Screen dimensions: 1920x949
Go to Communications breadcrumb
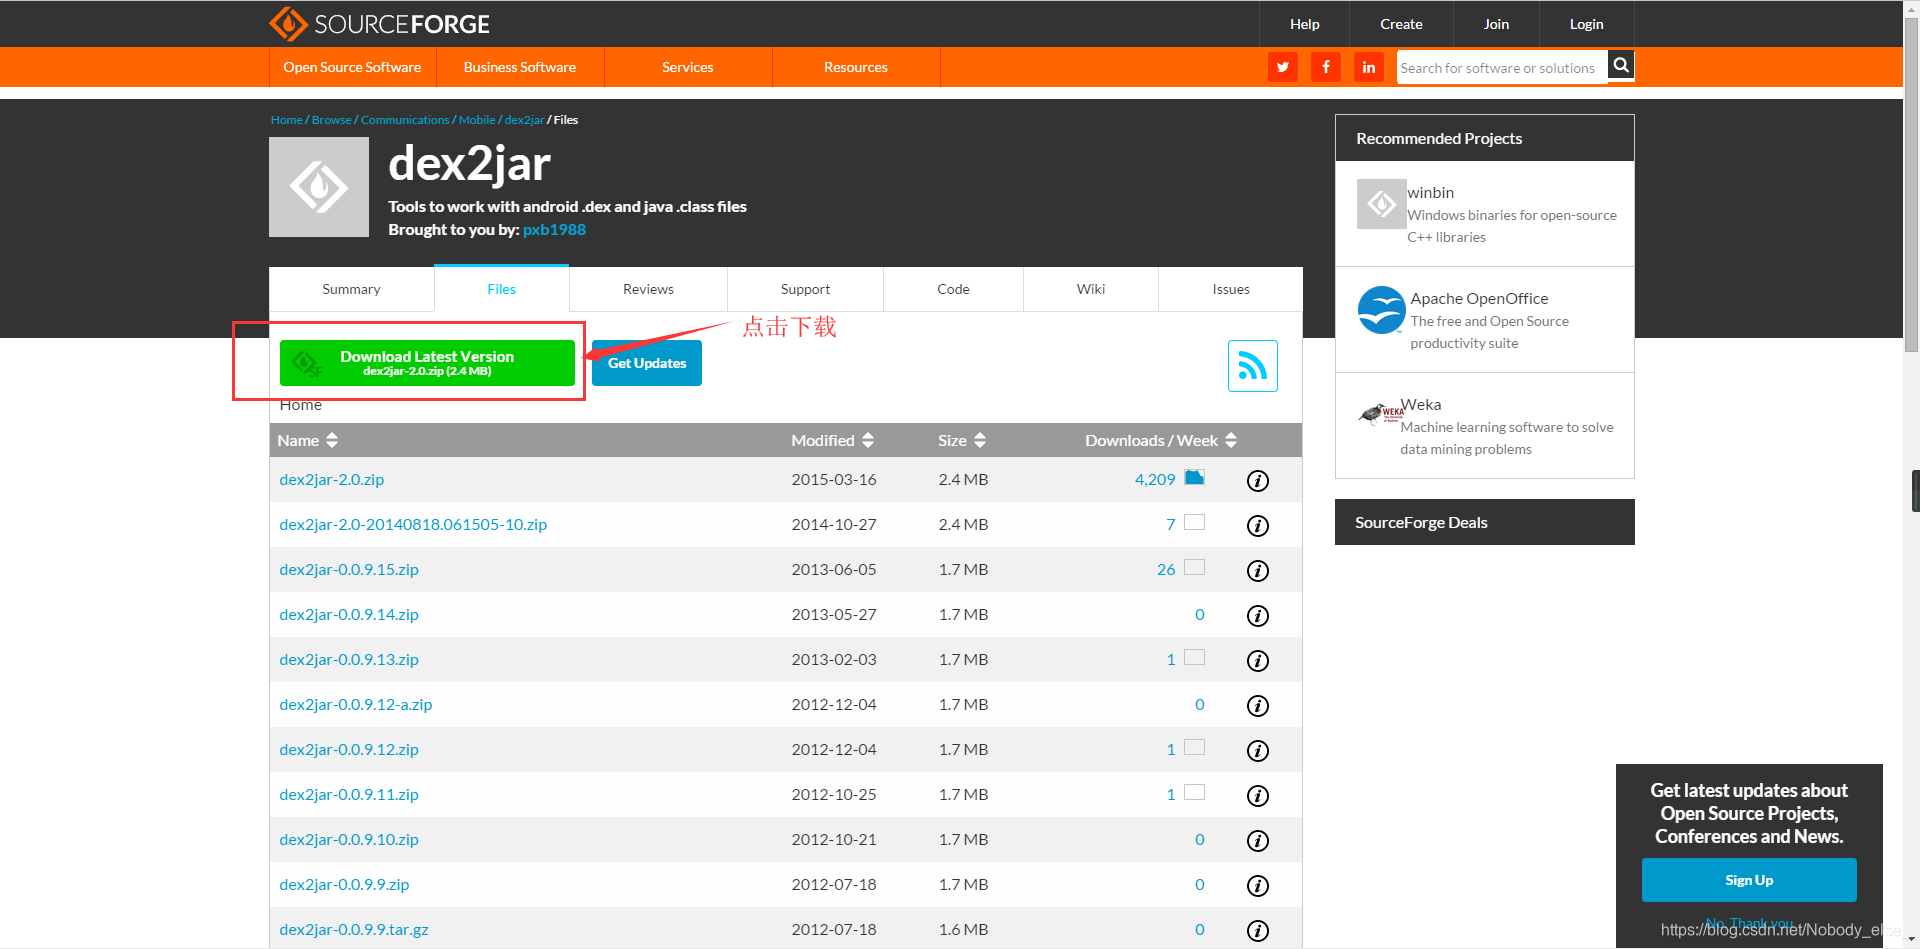pyautogui.click(x=405, y=120)
